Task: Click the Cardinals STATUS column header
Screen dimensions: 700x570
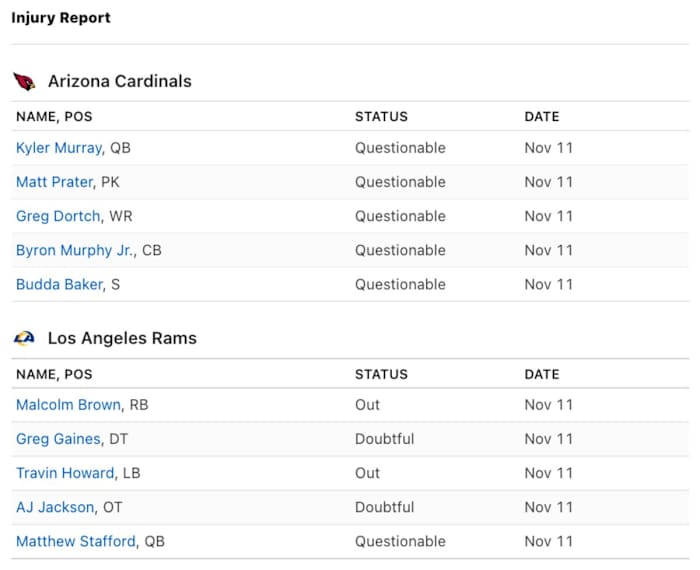Action: pos(381,117)
